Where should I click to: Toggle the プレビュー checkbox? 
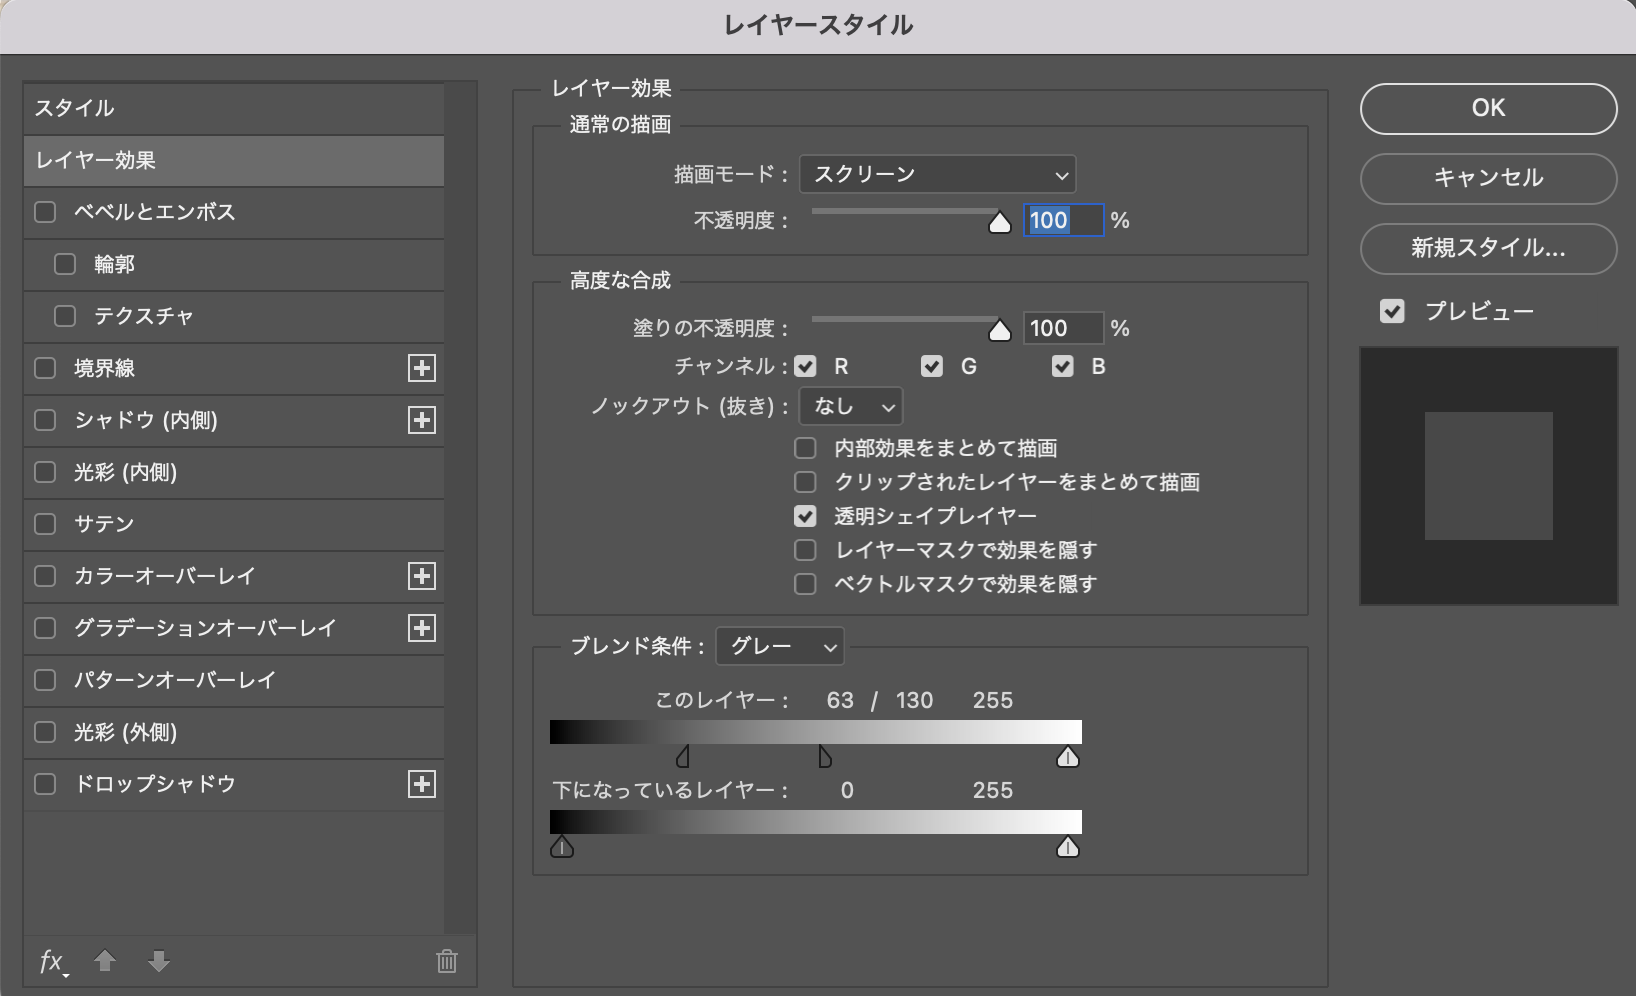click(1392, 312)
